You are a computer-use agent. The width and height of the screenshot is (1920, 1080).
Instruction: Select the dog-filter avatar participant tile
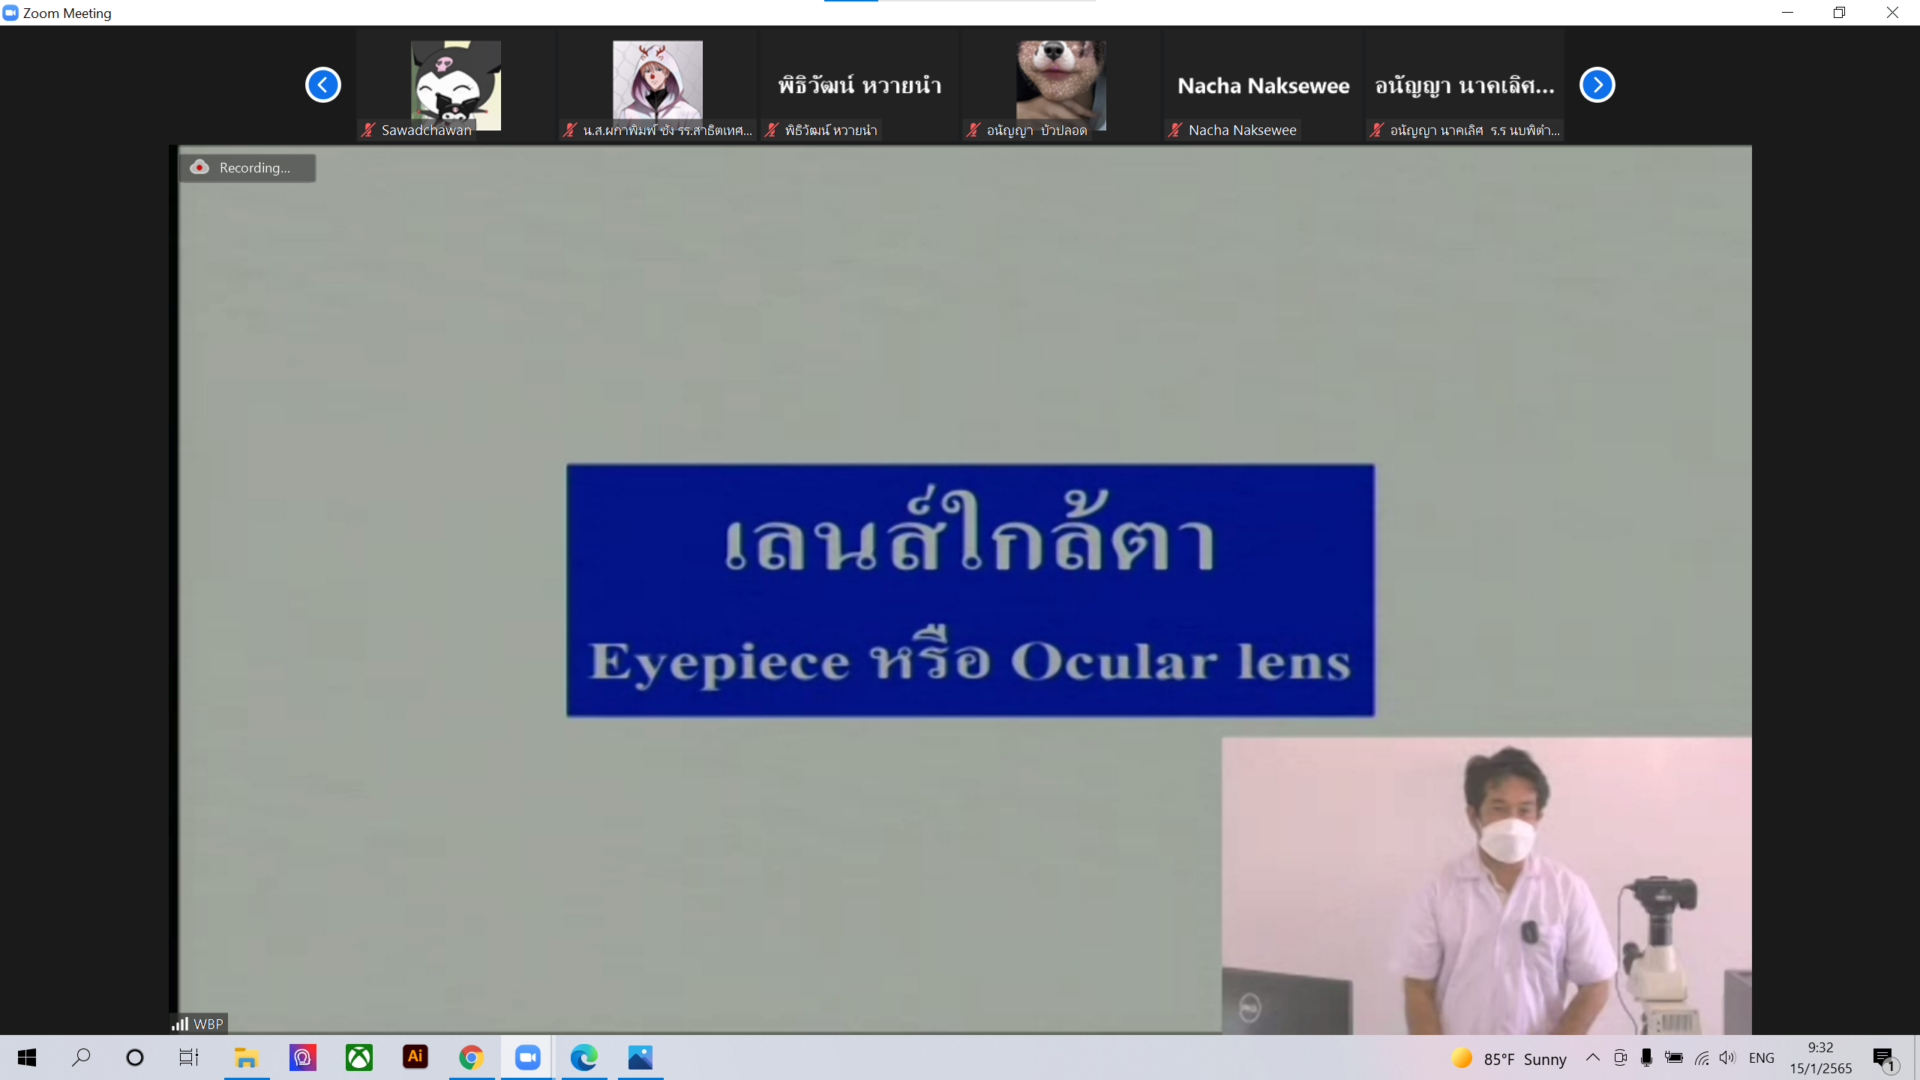[x=1061, y=86]
